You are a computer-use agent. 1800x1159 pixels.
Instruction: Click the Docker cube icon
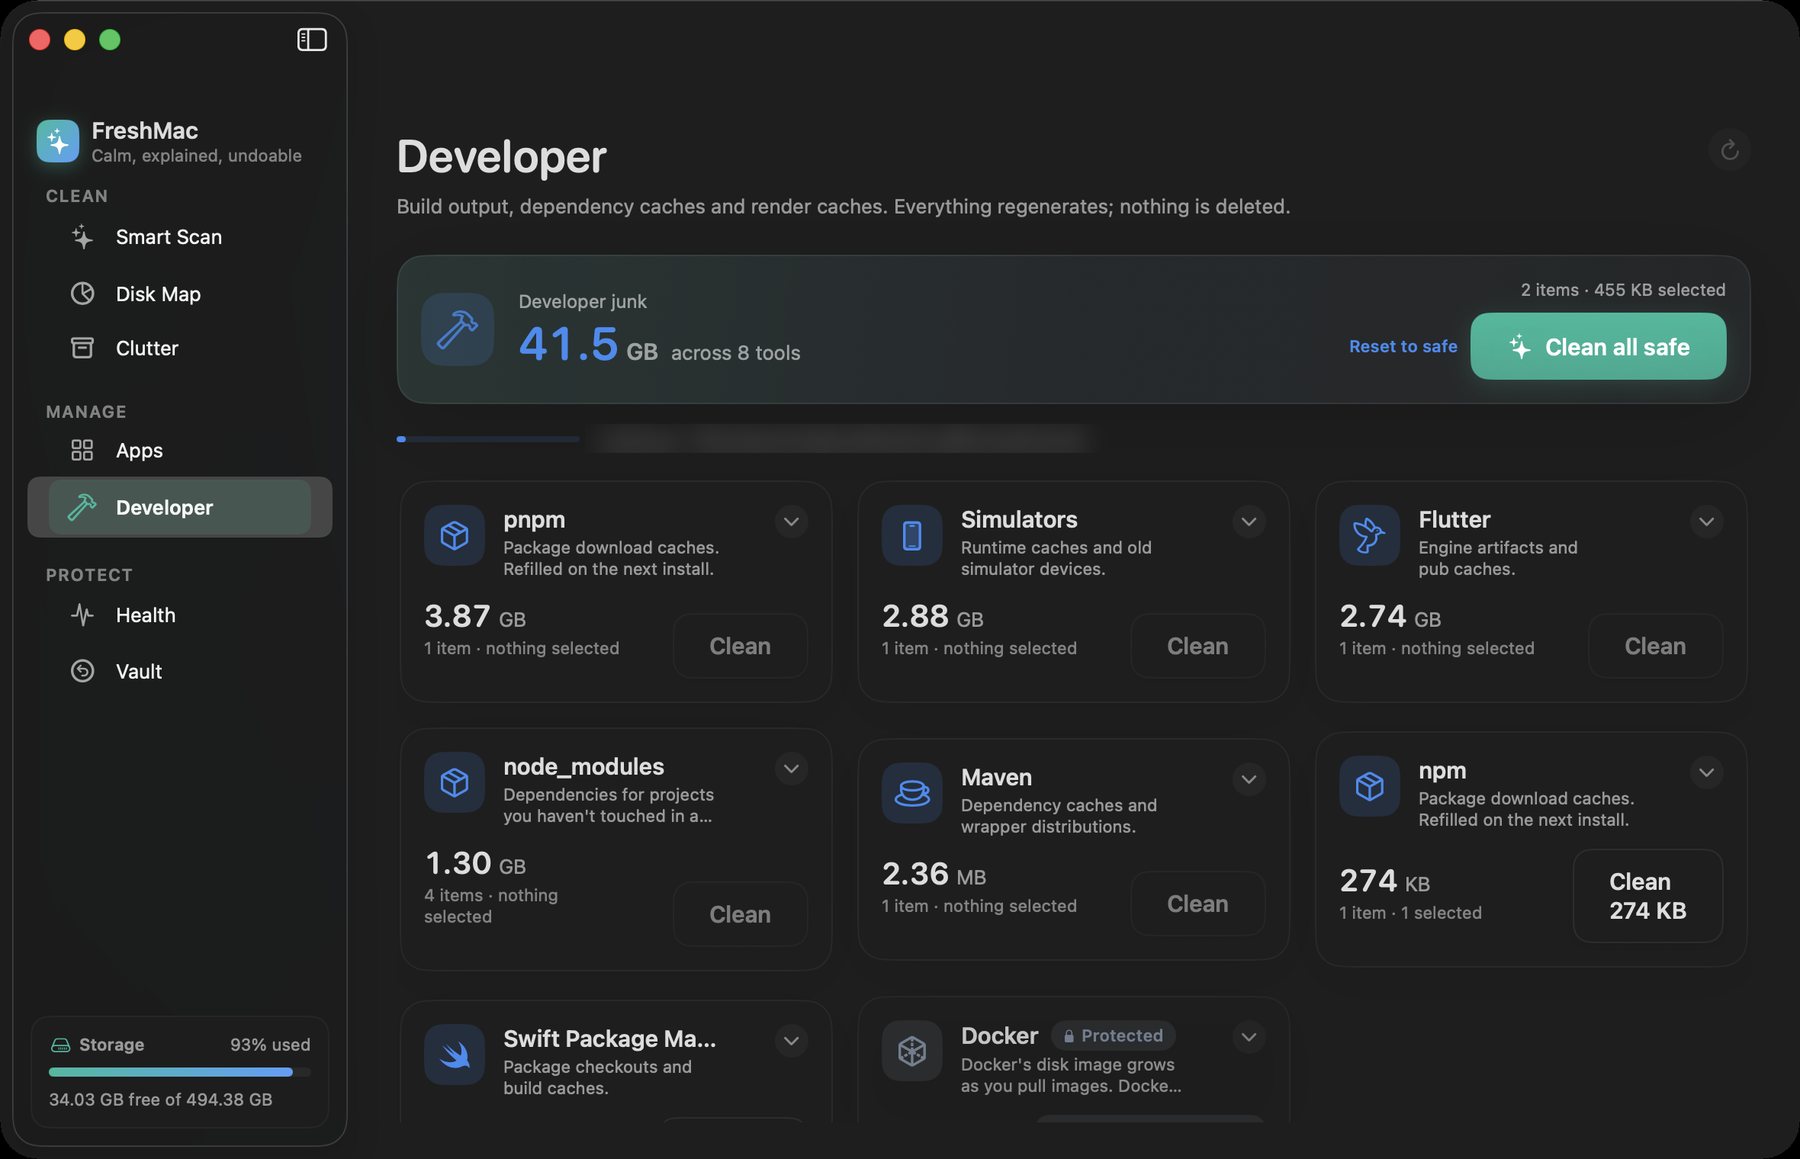pyautogui.click(x=912, y=1051)
